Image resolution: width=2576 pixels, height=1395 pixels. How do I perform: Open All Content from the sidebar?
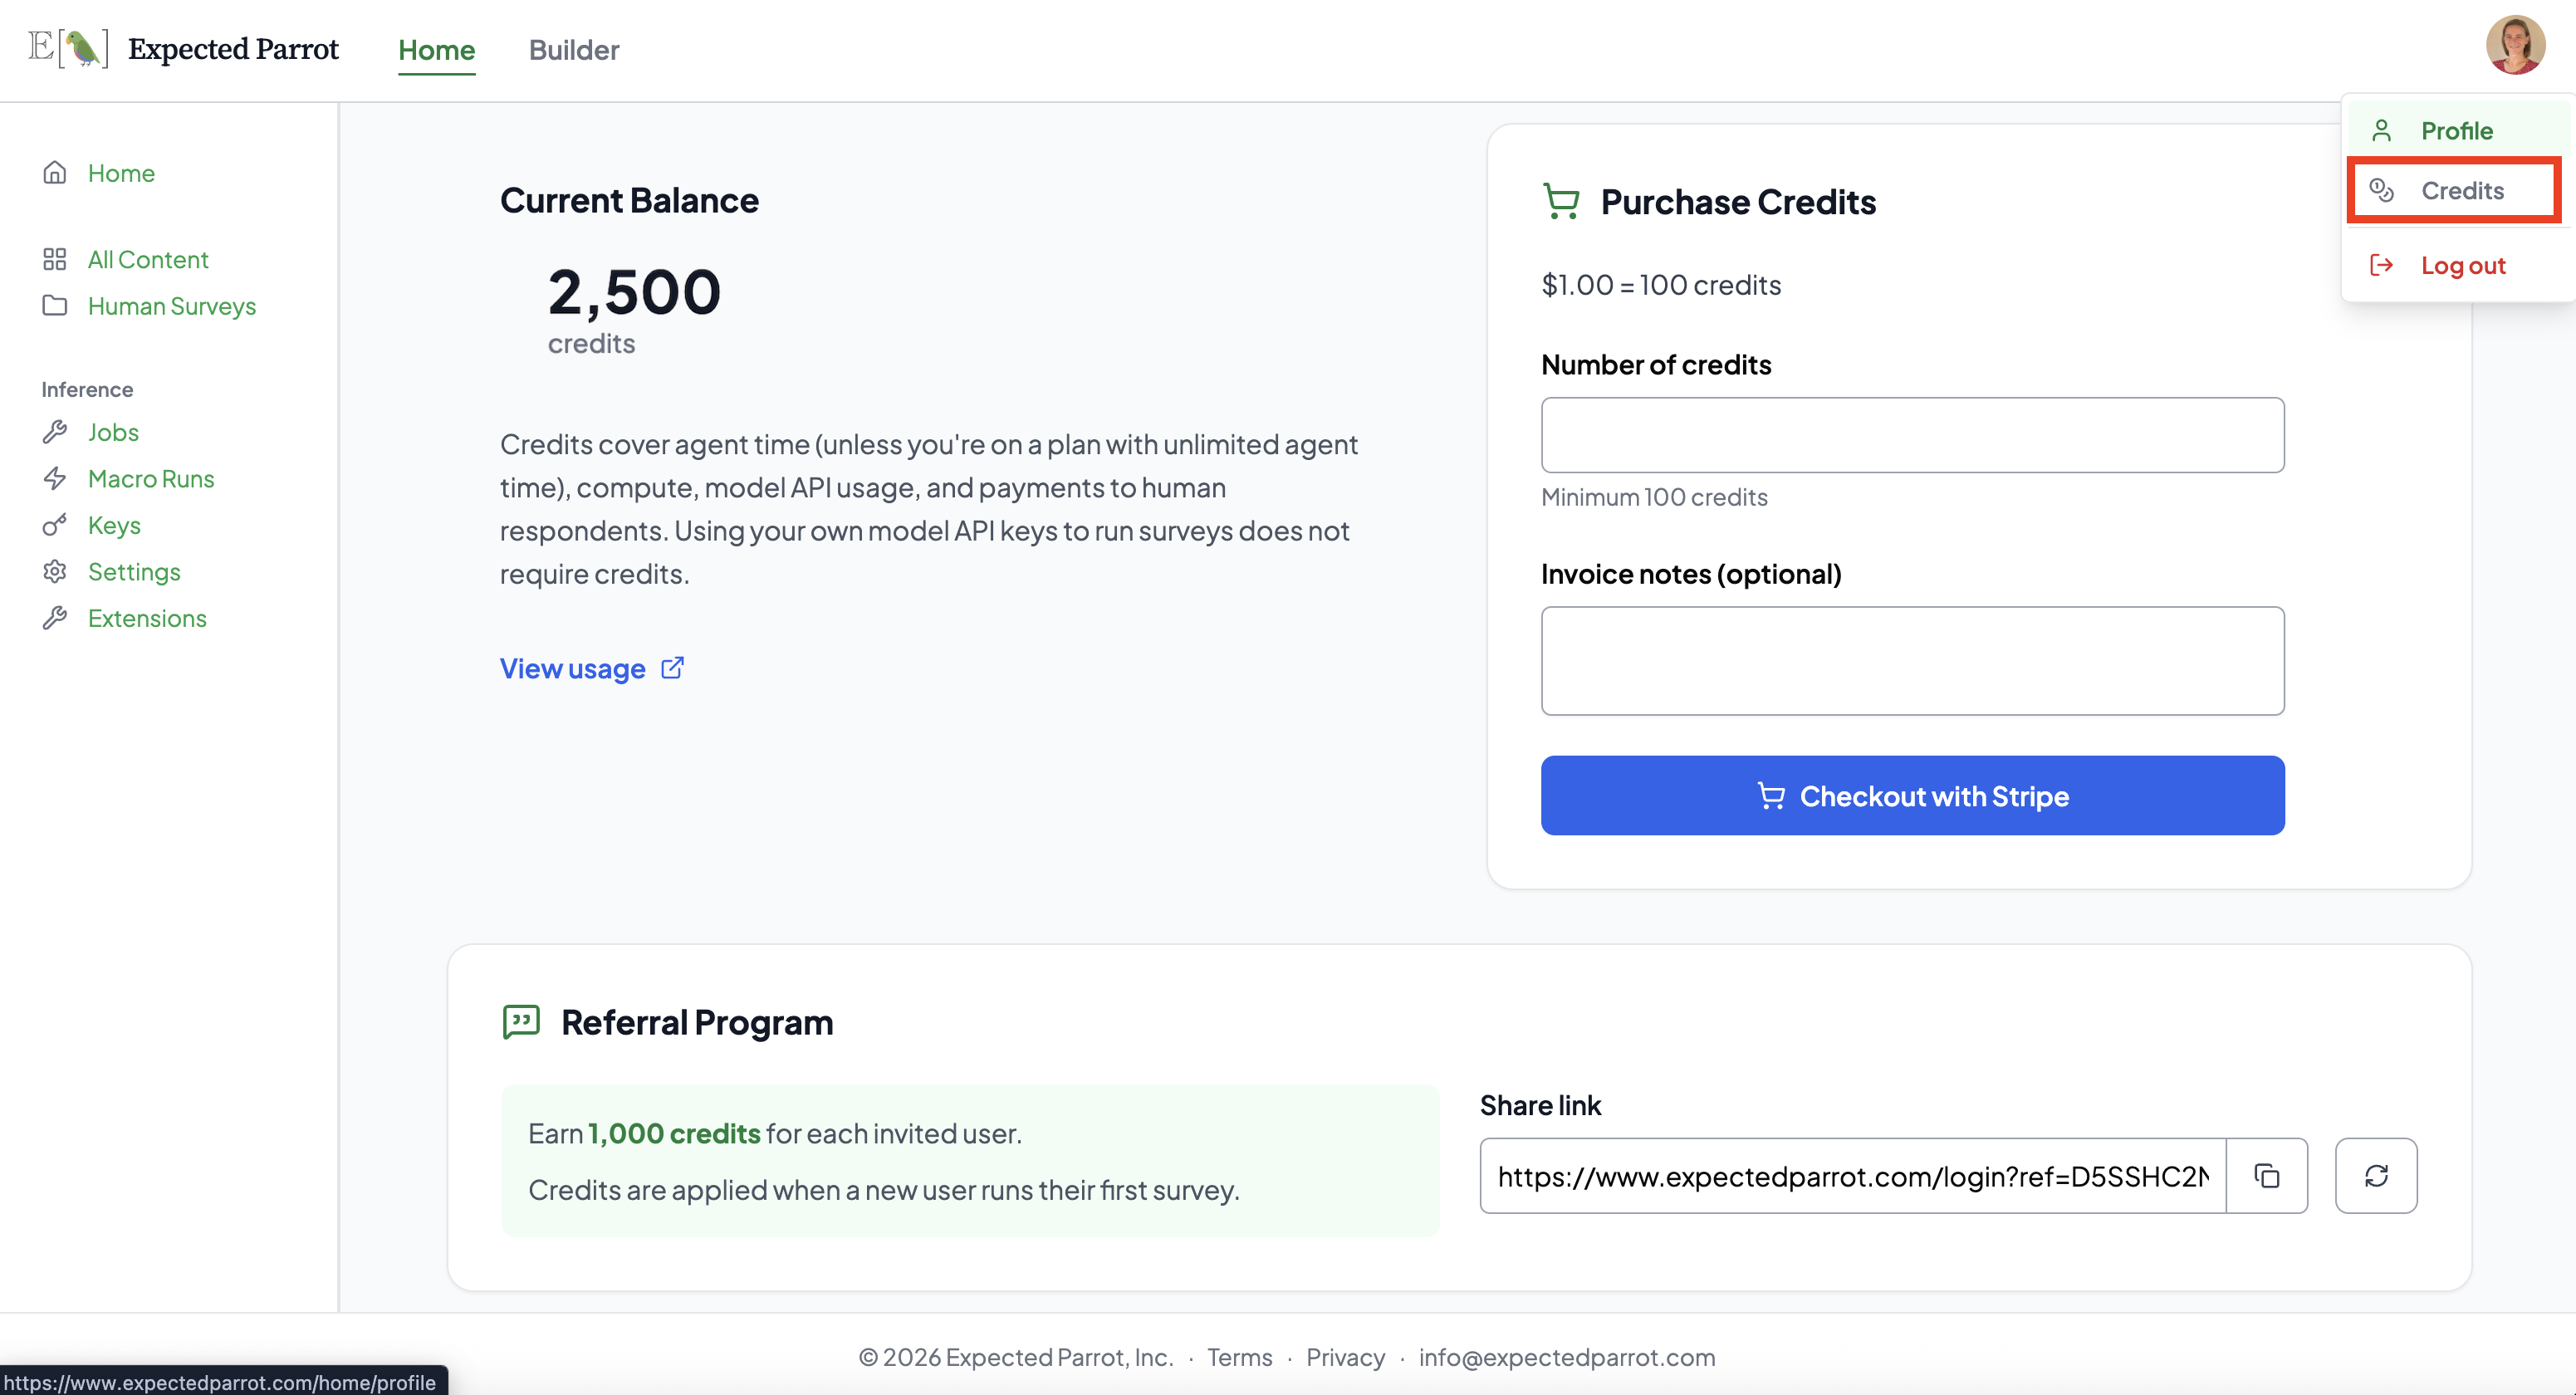pos(148,259)
